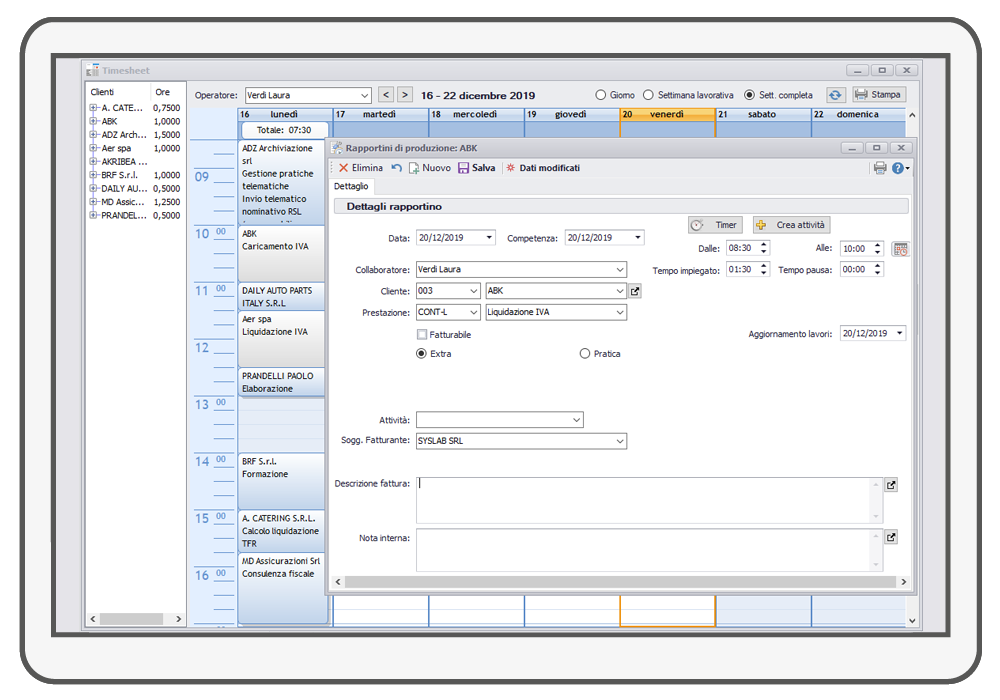The width and height of the screenshot is (1000, 700).
Task: Click the undo arrow icon
Action: 397,168
